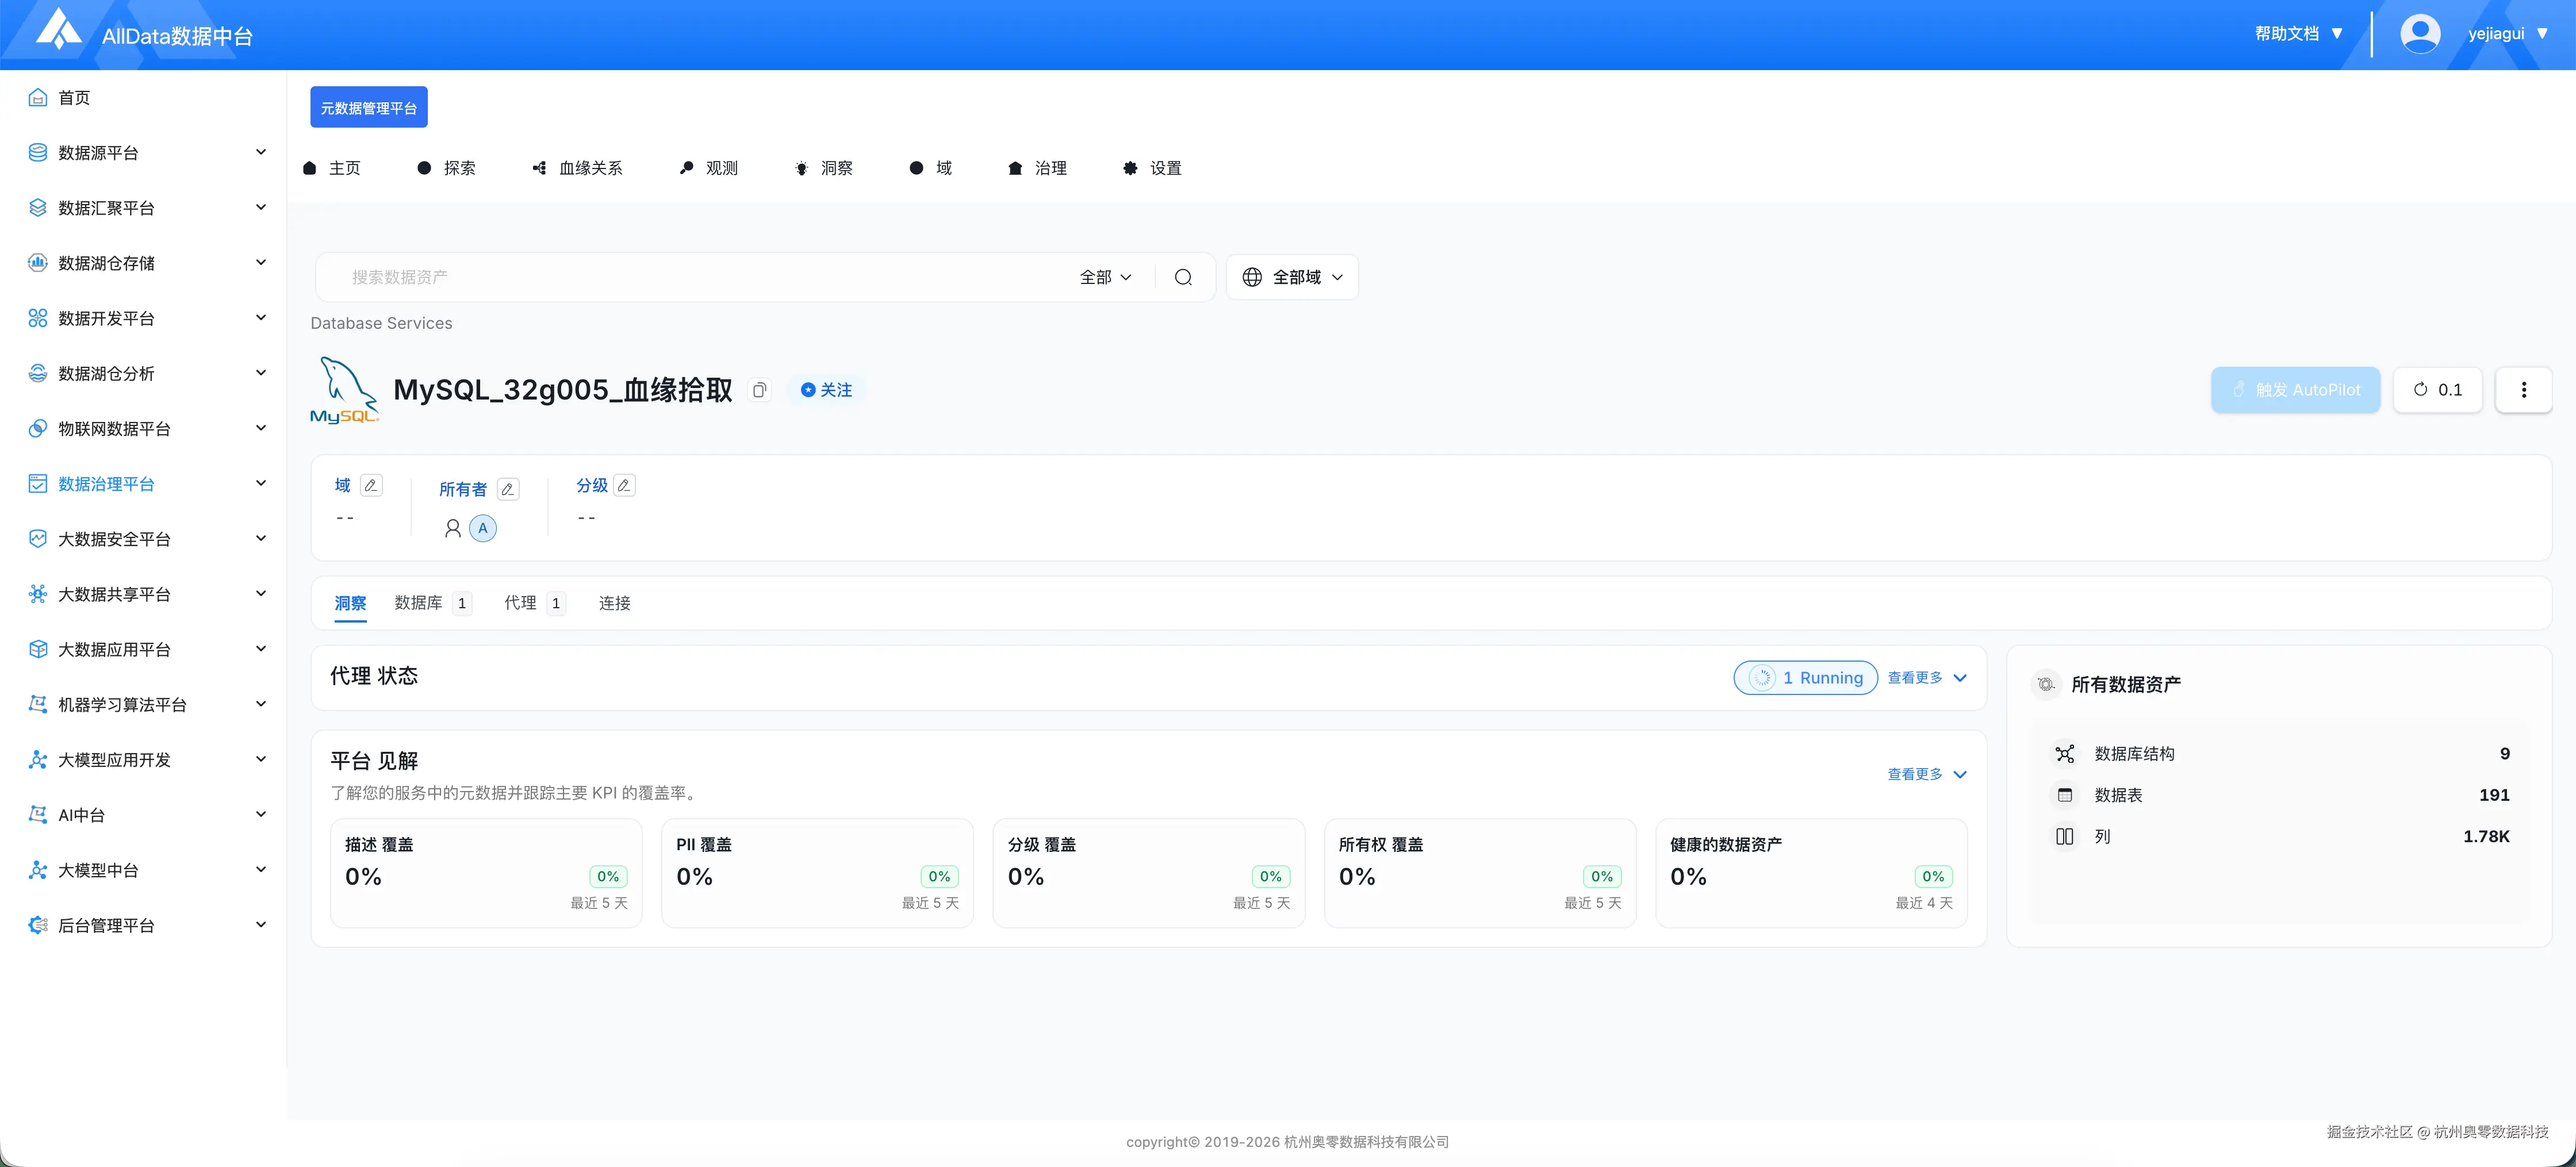Expand the 数据源平台 sidebar menu
The image size is (2576, 1167).
click(148, 152)
